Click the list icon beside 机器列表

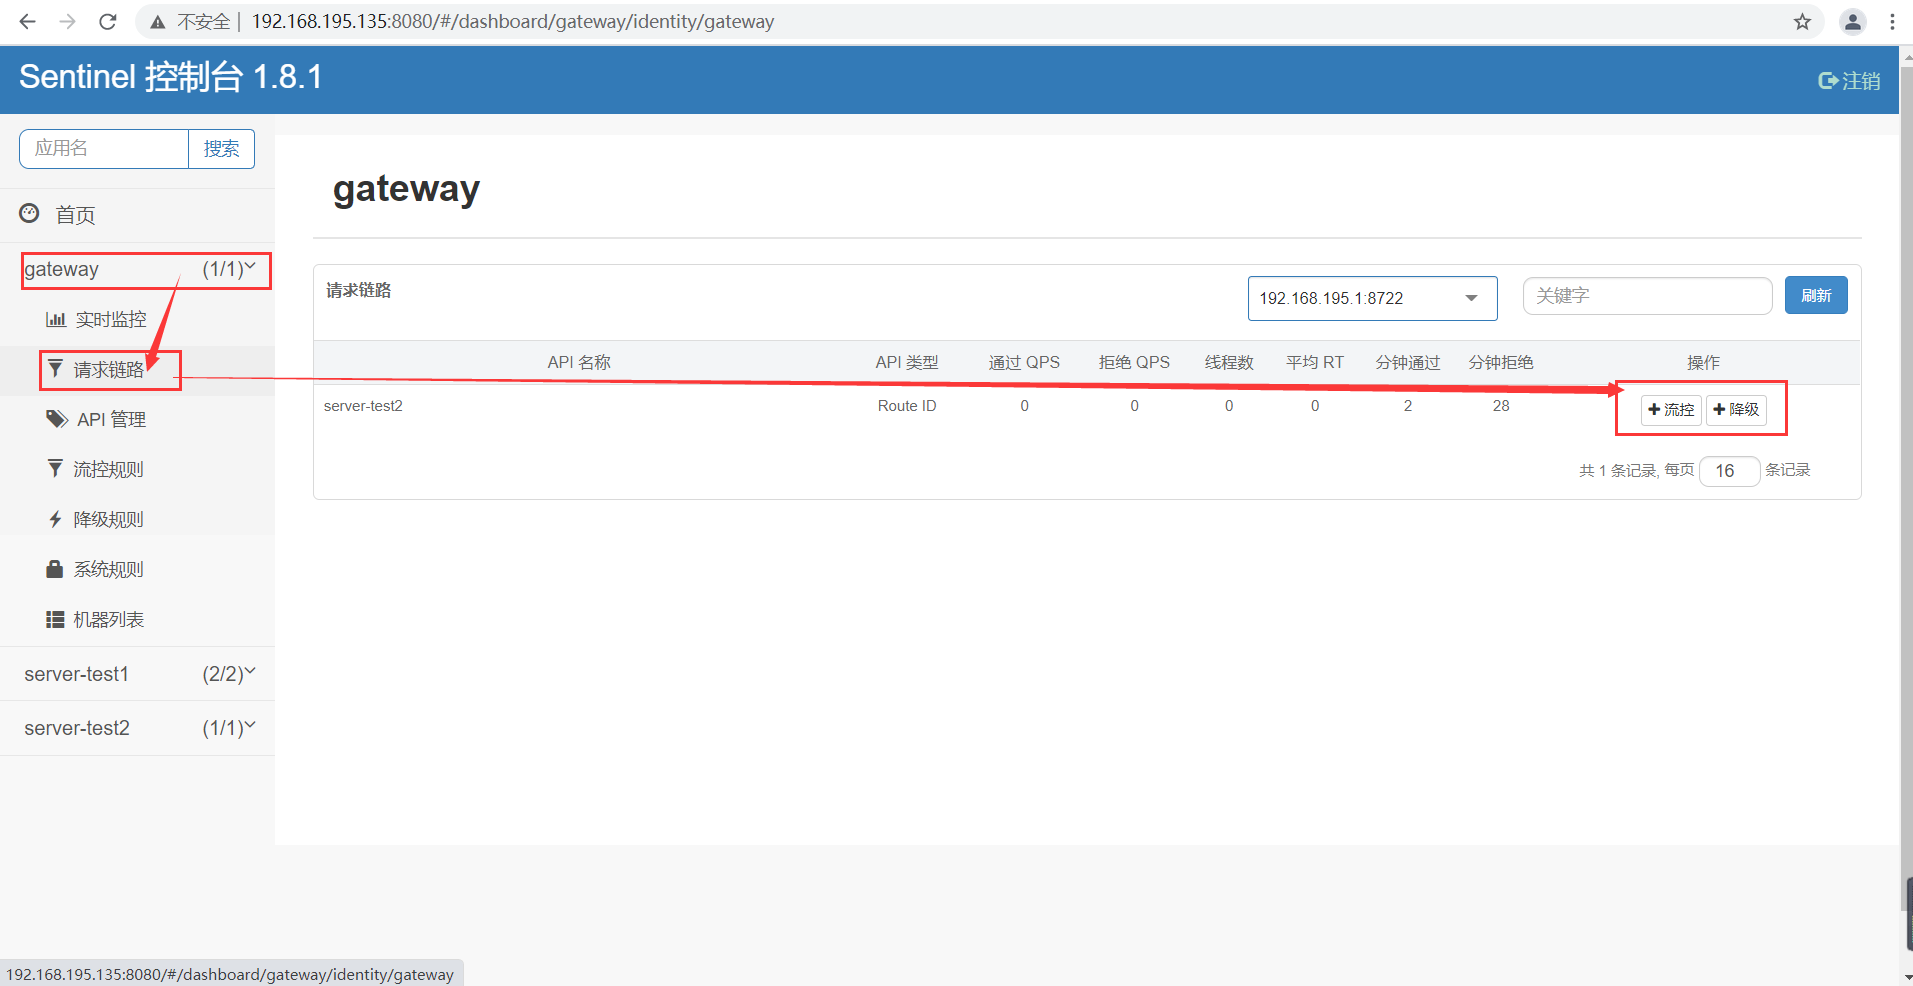pos(55,619)
